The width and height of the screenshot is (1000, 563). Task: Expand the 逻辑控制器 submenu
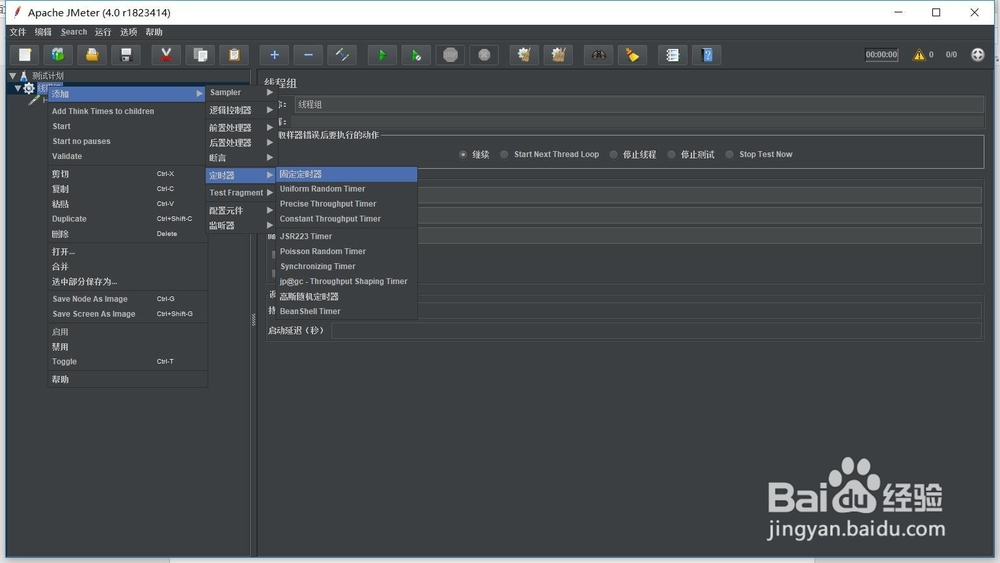(241, 110)
